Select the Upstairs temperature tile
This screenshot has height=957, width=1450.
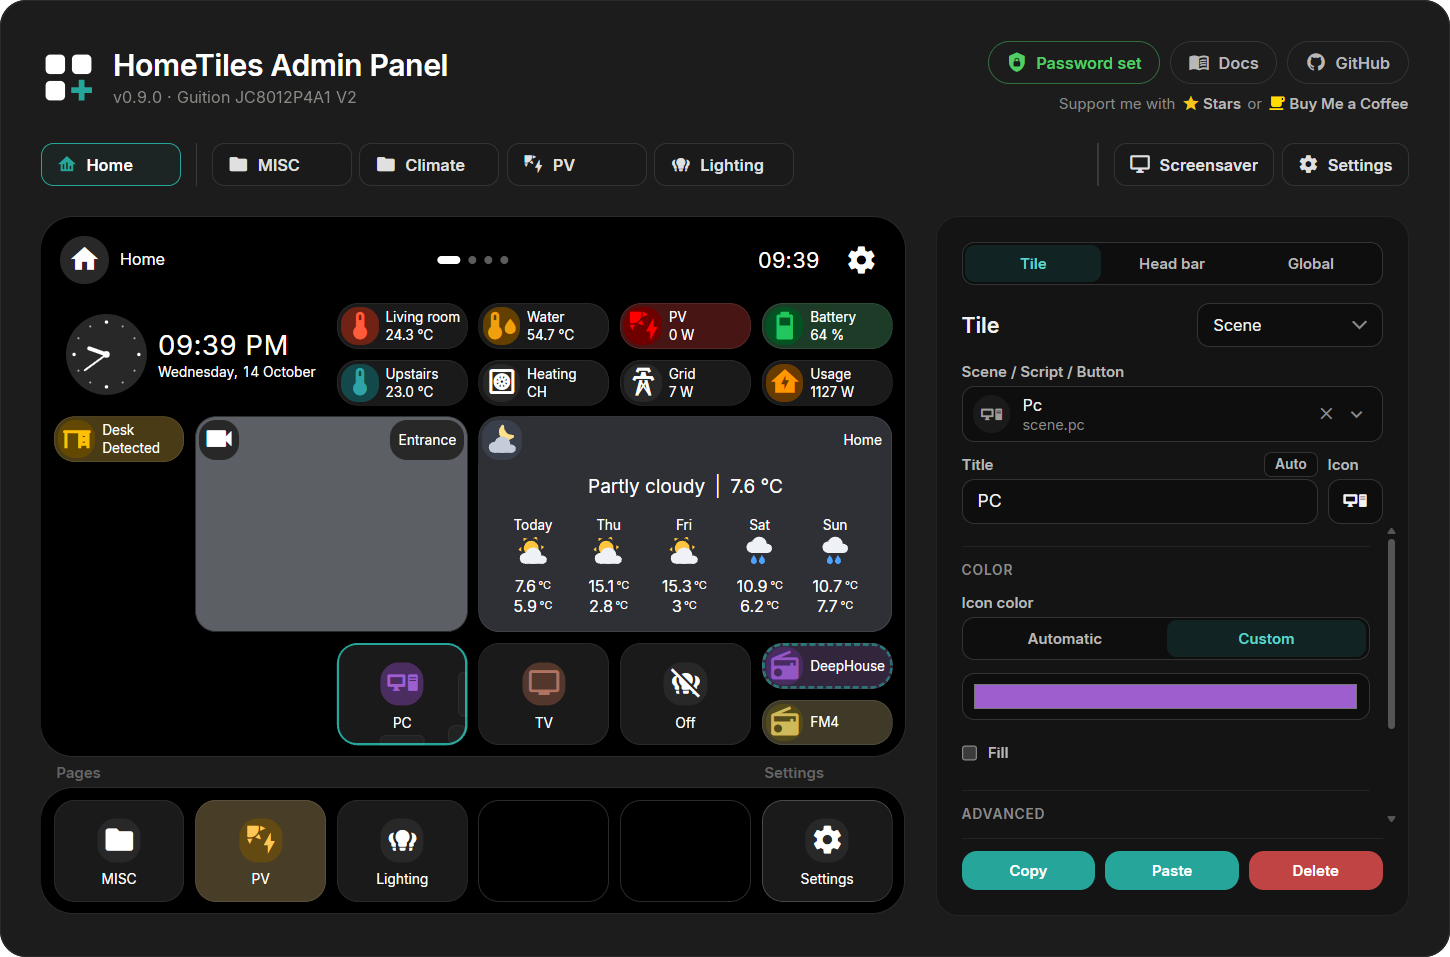click(x=402, y=383)
